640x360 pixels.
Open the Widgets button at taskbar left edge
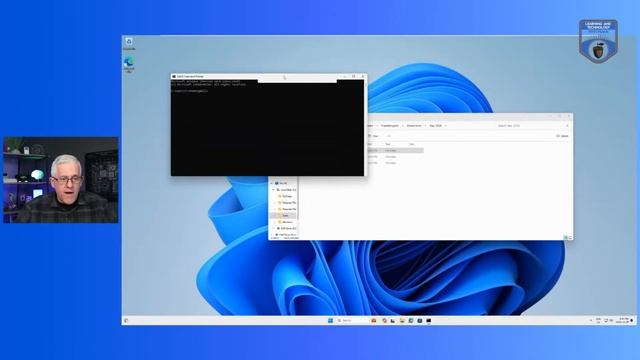click(126, 320)
